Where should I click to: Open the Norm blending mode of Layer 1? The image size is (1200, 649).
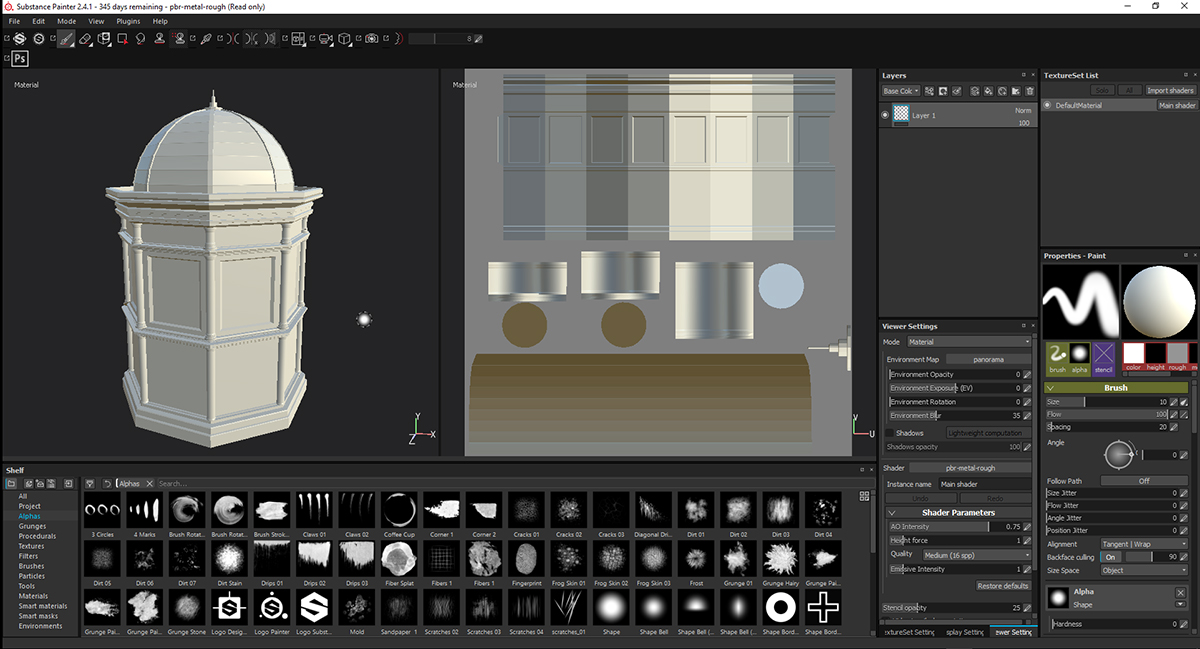1023,110
